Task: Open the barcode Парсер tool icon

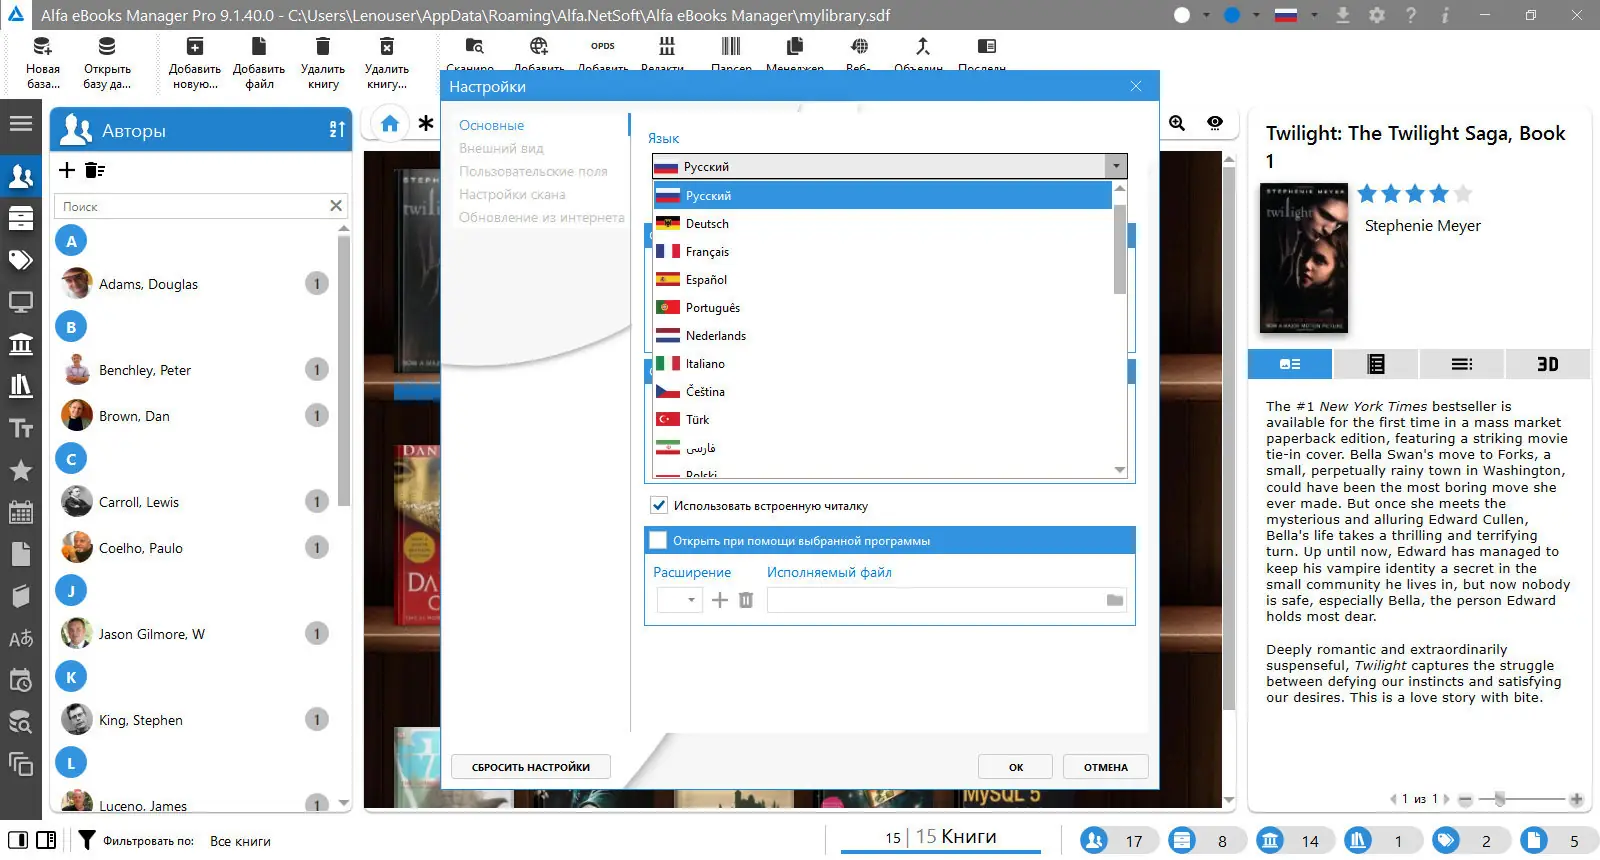Action: pyautogui.click(x=731, y=46)
